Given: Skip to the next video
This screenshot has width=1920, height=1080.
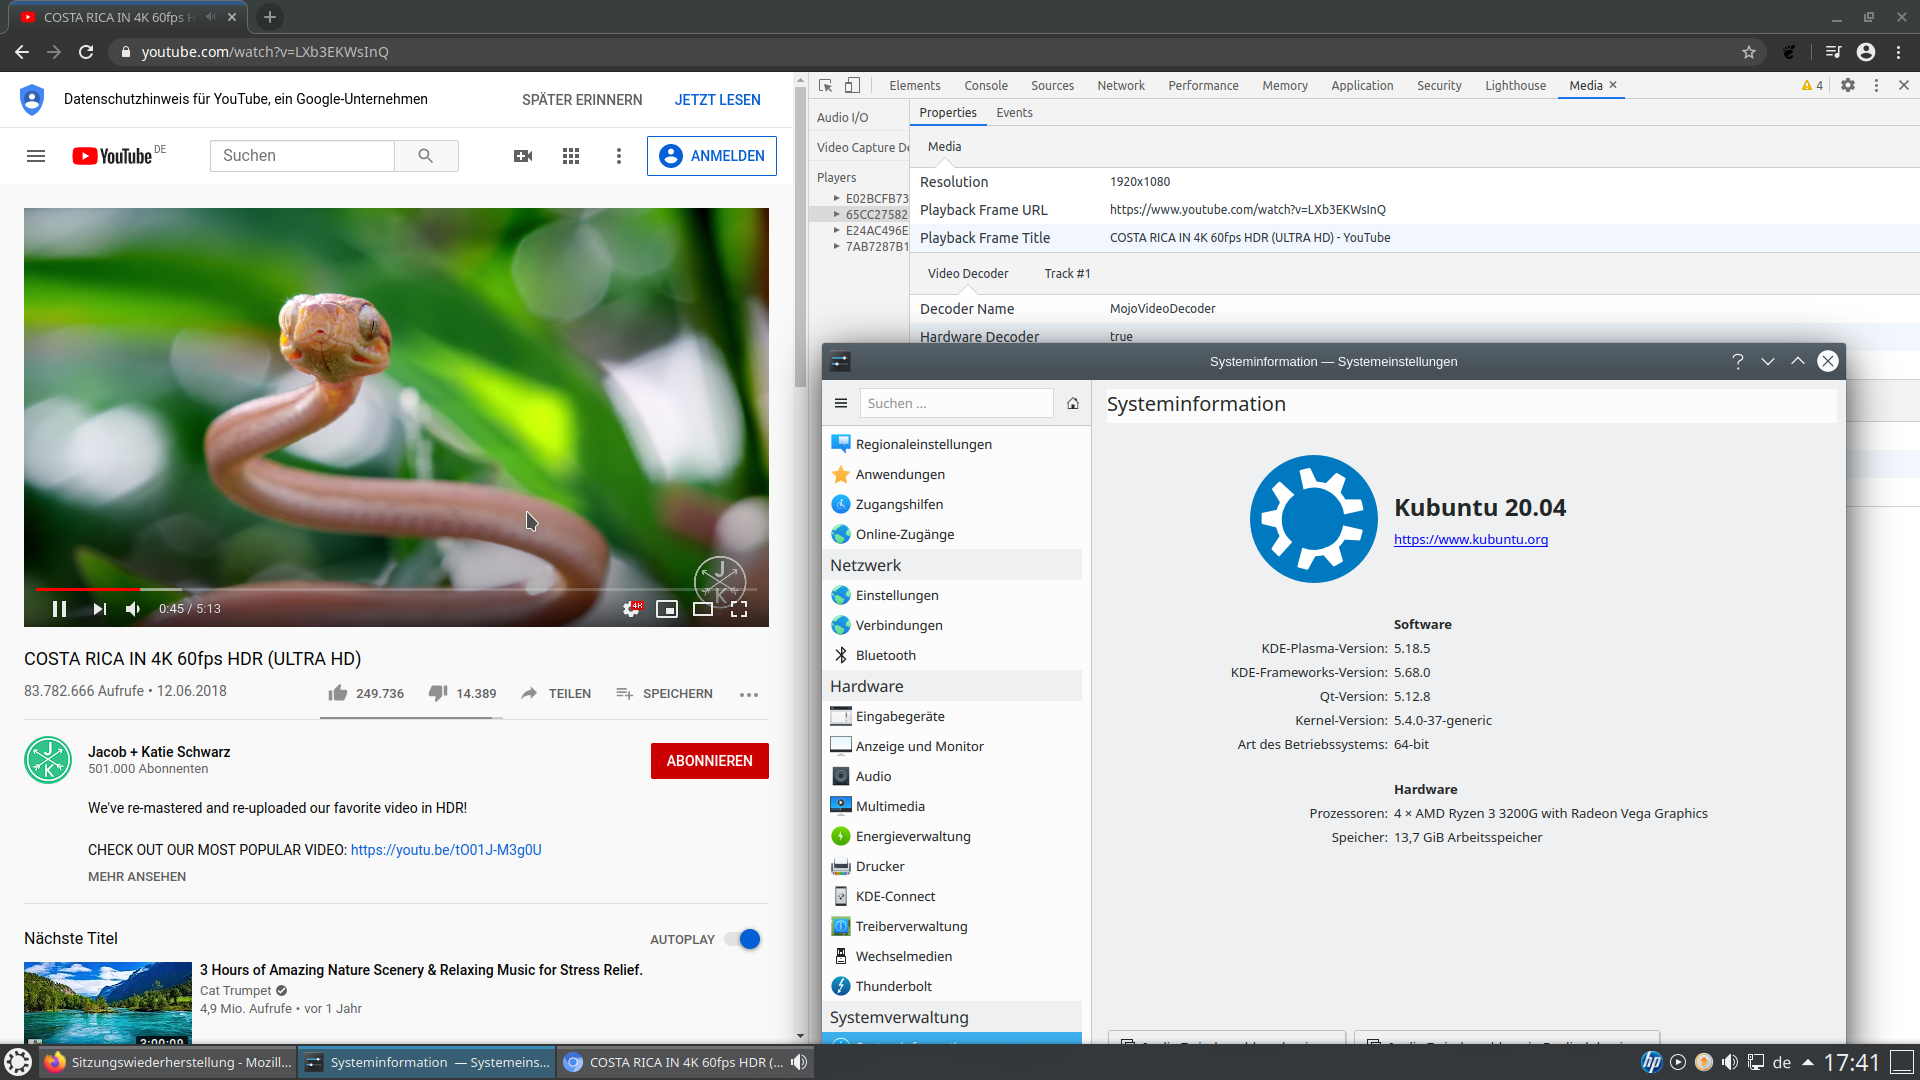Looking at the screenshot, I should click(x=99, y=609).
